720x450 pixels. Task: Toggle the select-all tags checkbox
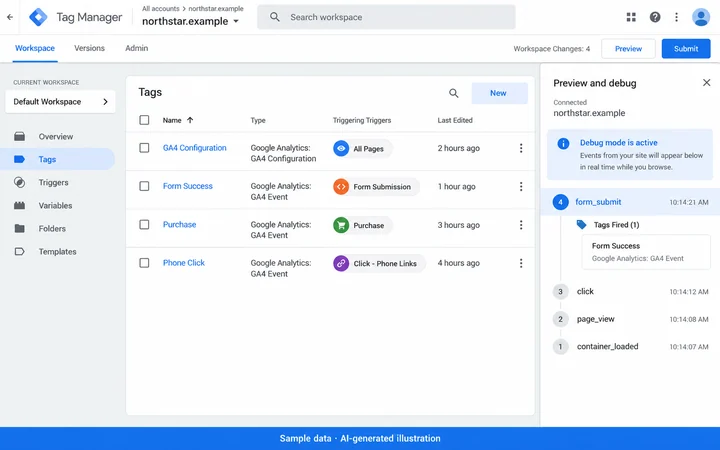point(144,120)
